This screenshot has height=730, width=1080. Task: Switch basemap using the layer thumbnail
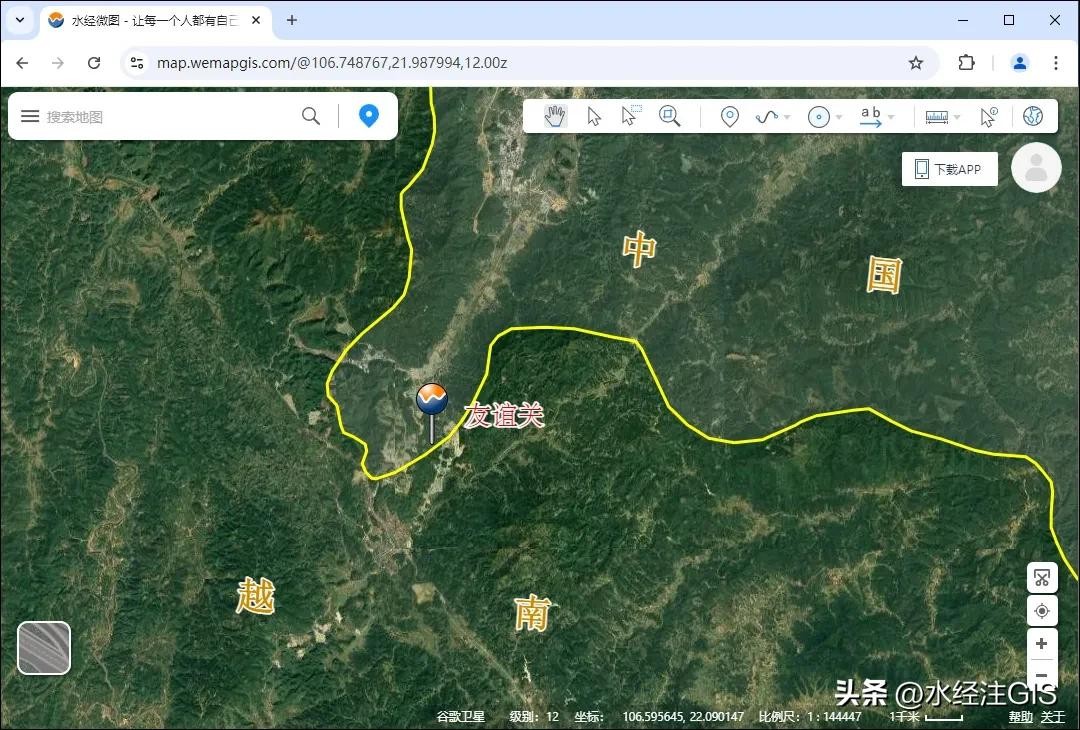pyautogui.click(x=44, y=648)
